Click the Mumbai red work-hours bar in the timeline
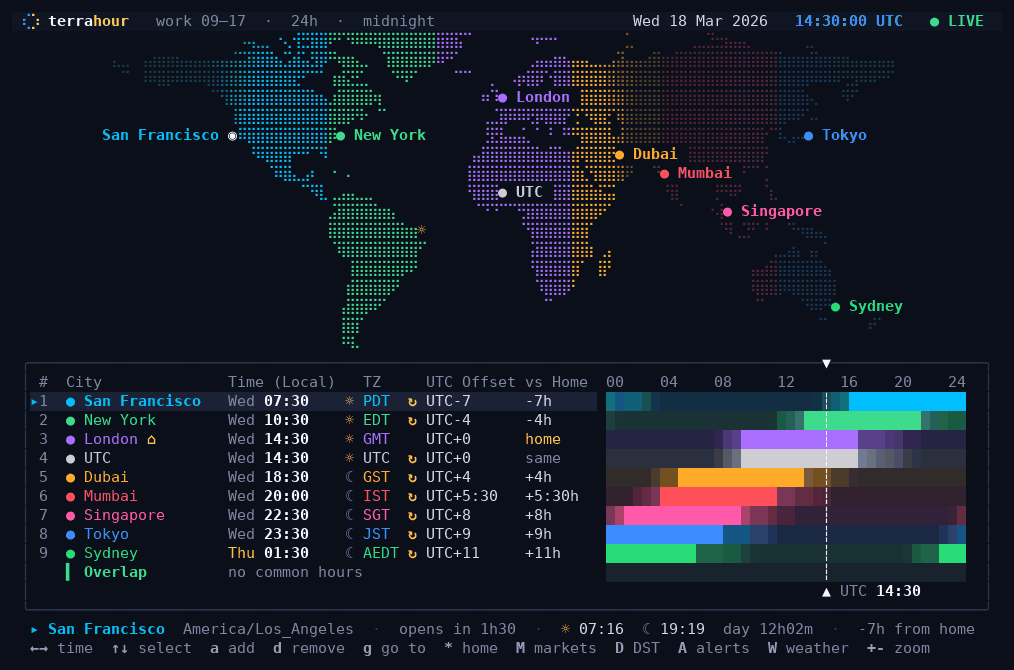Viewport: 1014px width, 670px height. point(718,497)
